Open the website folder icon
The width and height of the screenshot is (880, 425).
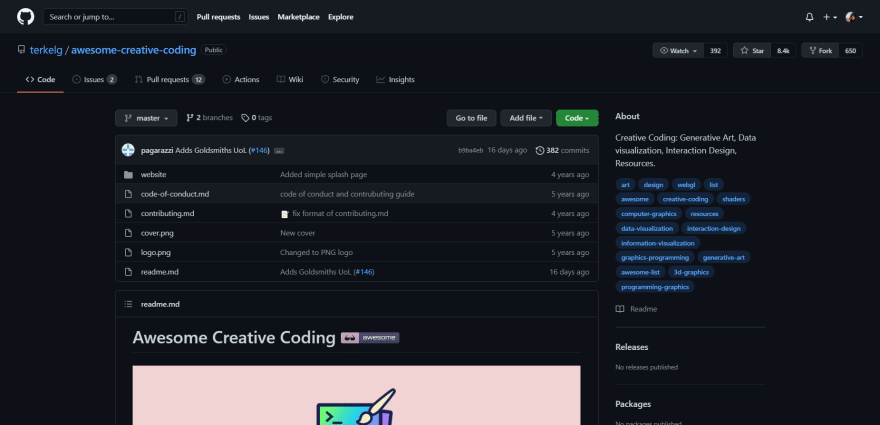coord(129,175)
